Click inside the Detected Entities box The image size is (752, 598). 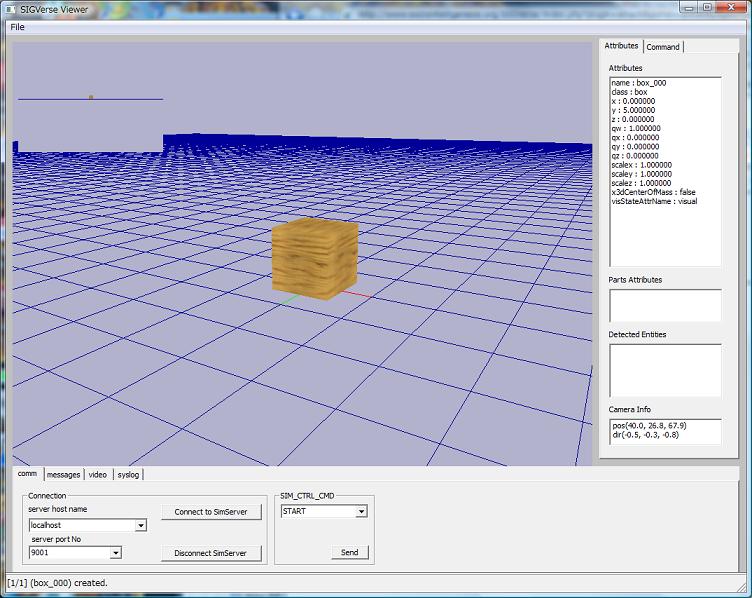tap(665, 370)
